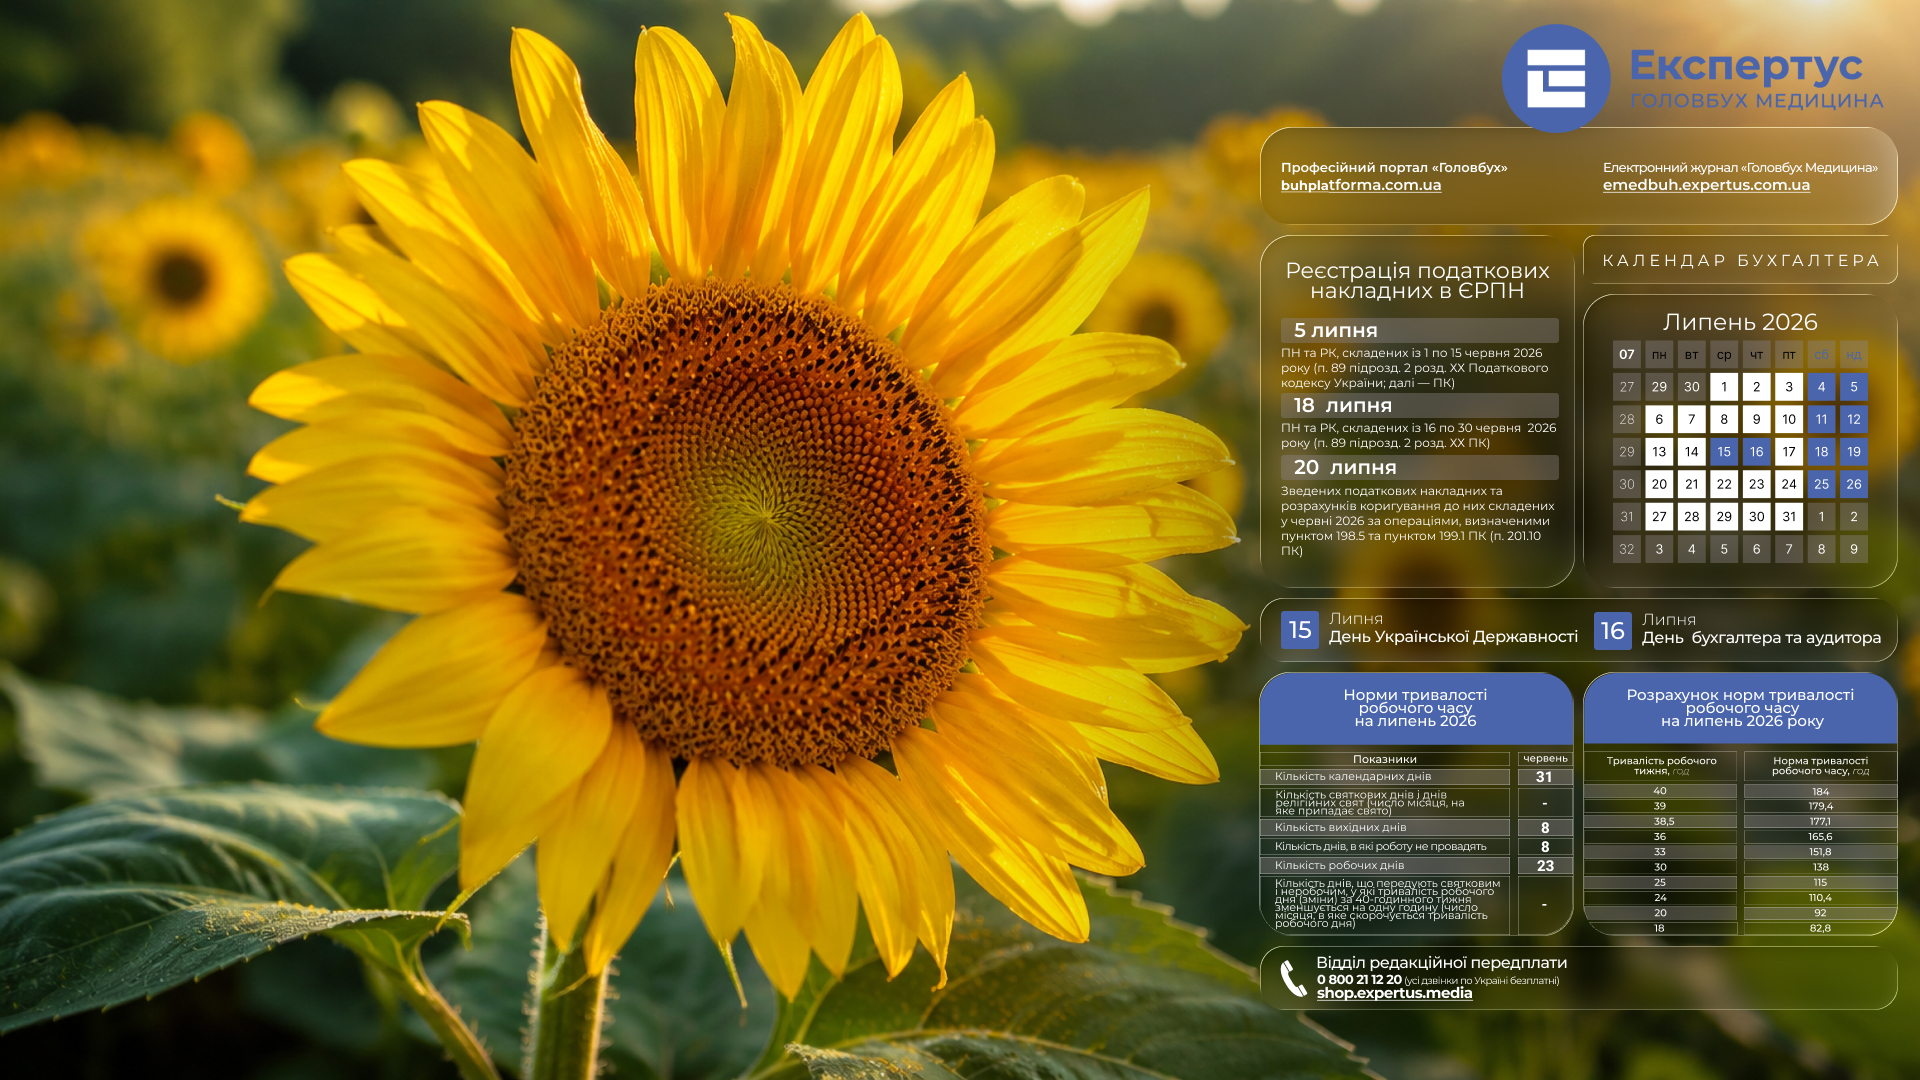1920x1080 pixels.
Task: Click the День Української Державності label
Action: [1453, 637]
